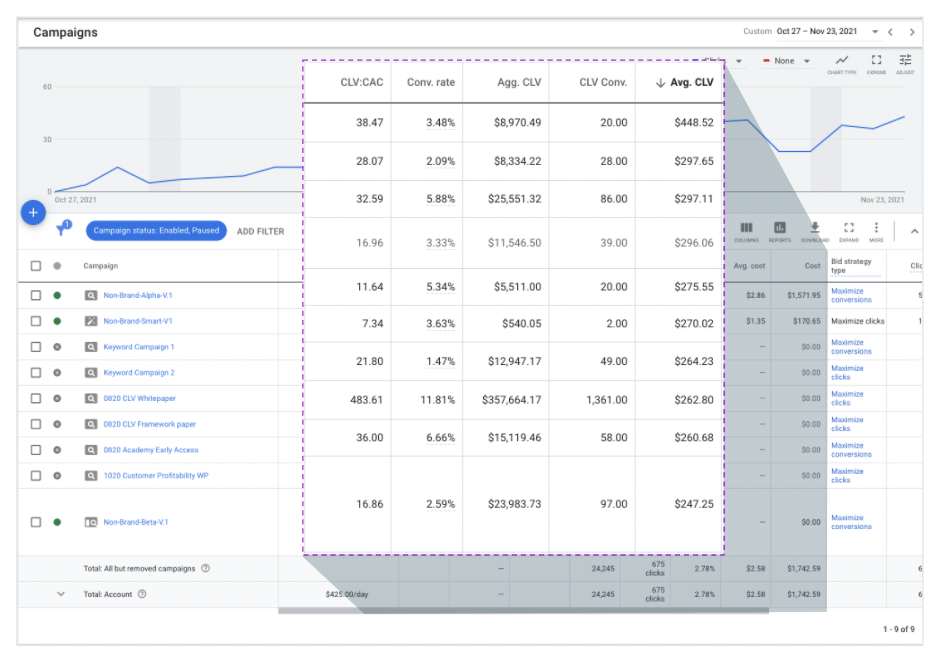Screen dimensions: 936x660
Task: Open Maximize conversions link for Non-Brand-Alpha-V.1
Action: [851, 295]
